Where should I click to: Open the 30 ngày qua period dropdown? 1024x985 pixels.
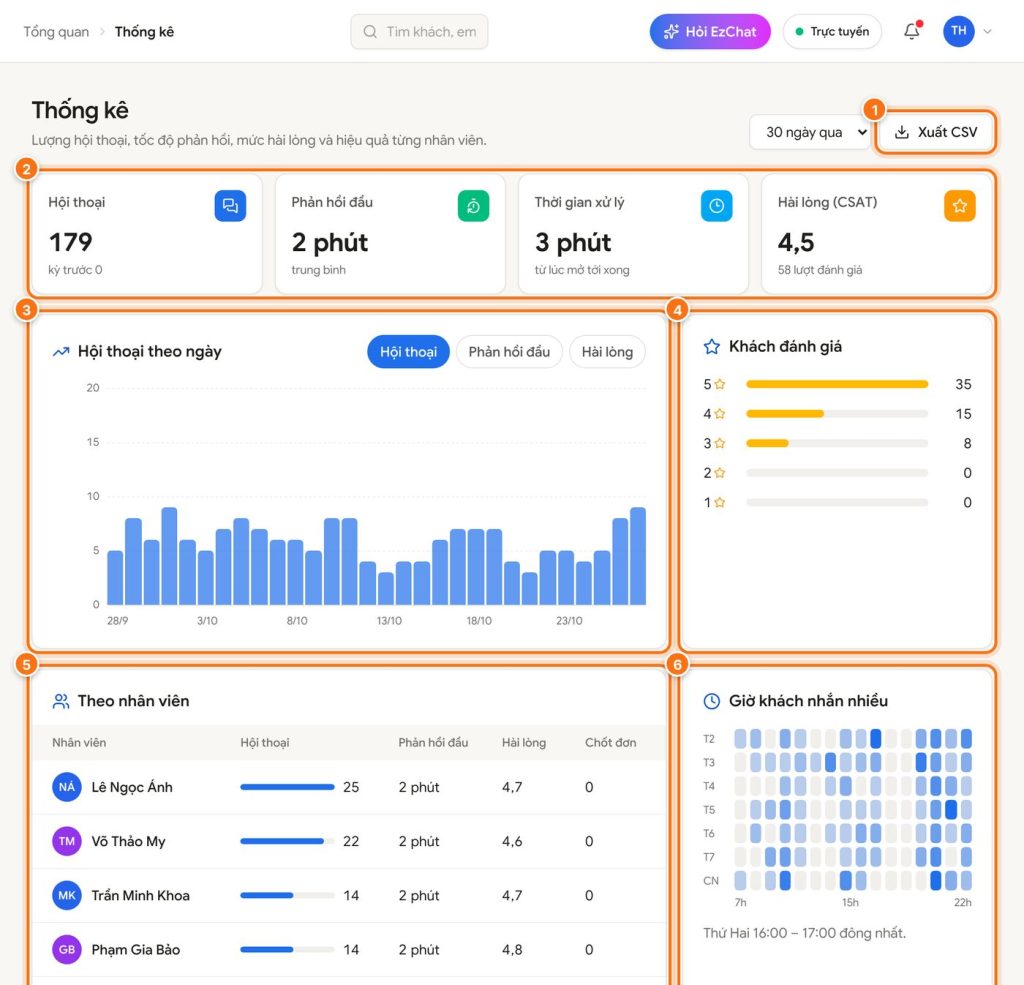click(x=810, y=132)
